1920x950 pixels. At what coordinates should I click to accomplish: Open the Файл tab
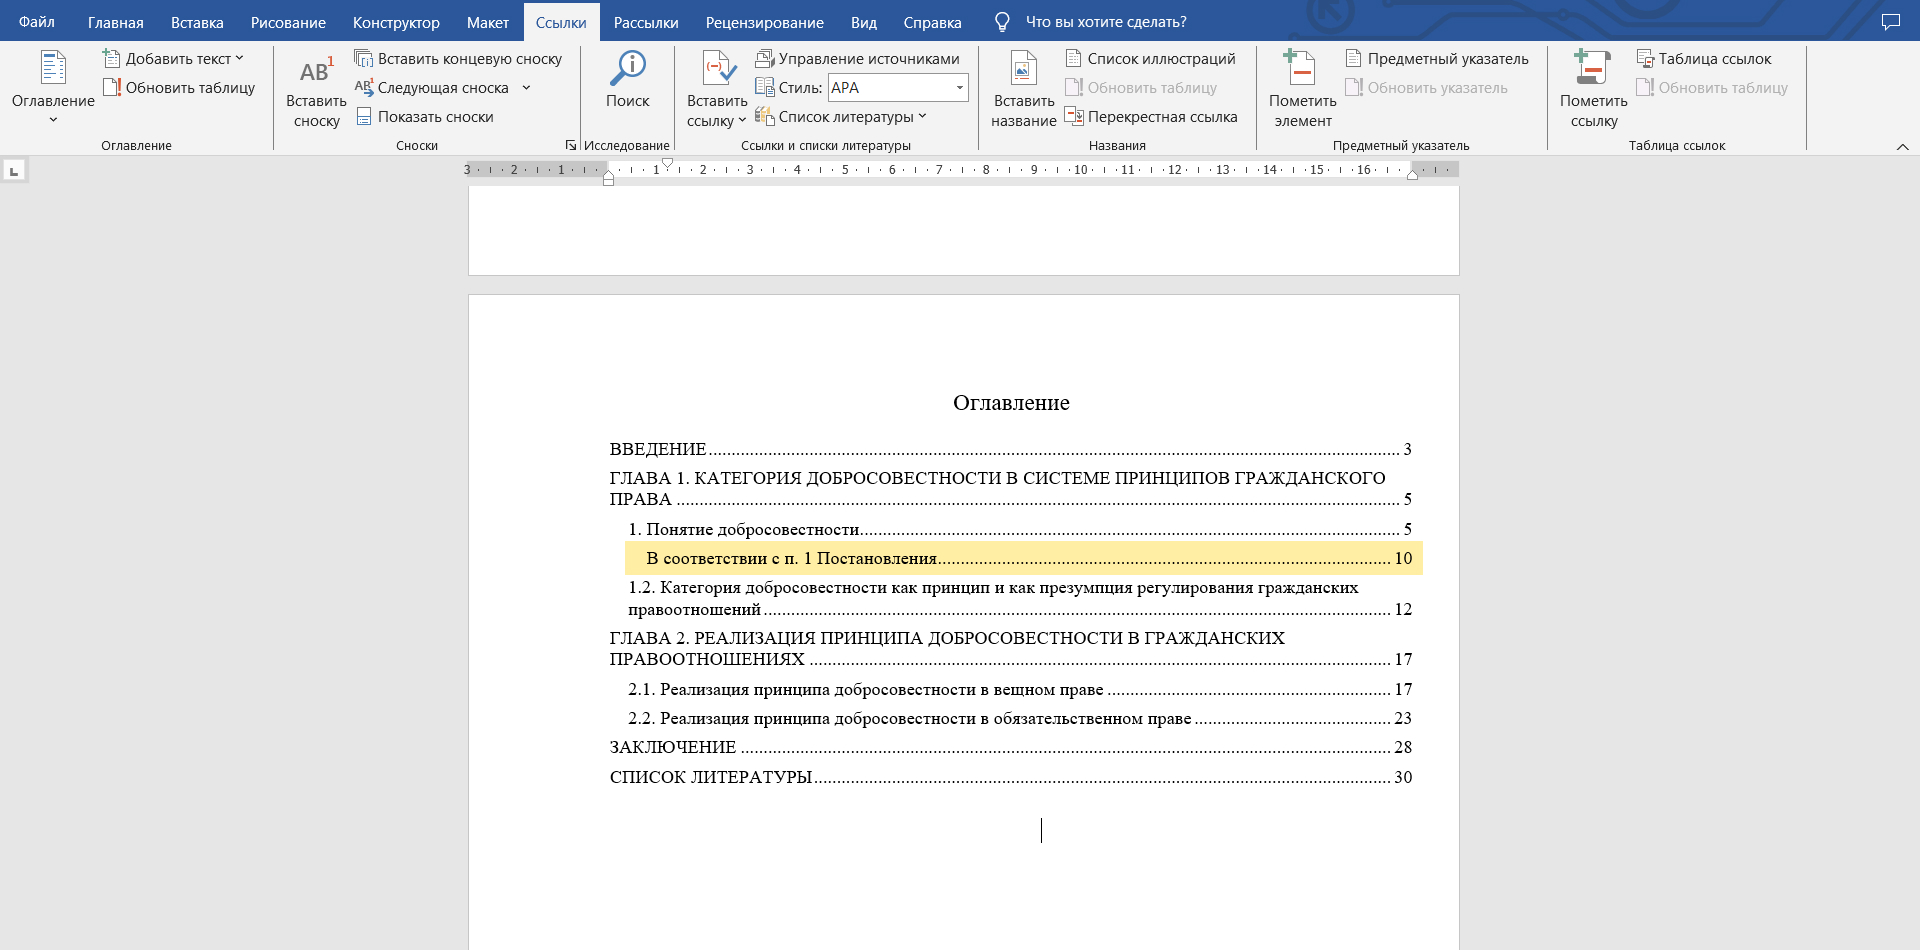click(x=37, y=22)
